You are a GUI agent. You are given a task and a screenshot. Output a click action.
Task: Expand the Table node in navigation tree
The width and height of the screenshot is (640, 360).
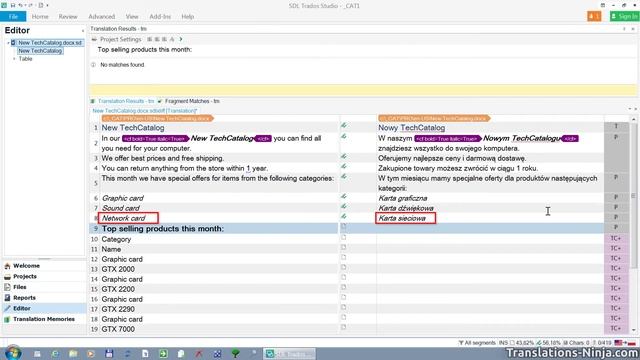pyautogui.click(x=14, y=59)
